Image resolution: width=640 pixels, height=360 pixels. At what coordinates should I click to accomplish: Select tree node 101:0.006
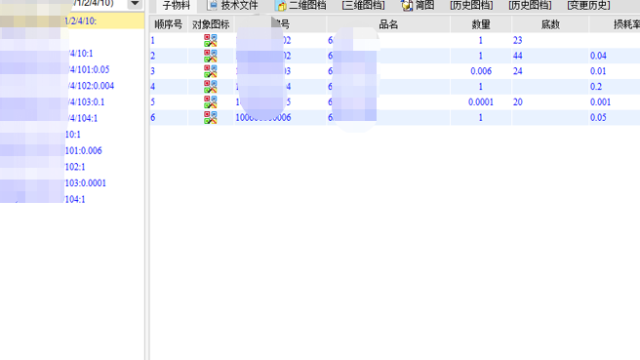tap(83, 151)
